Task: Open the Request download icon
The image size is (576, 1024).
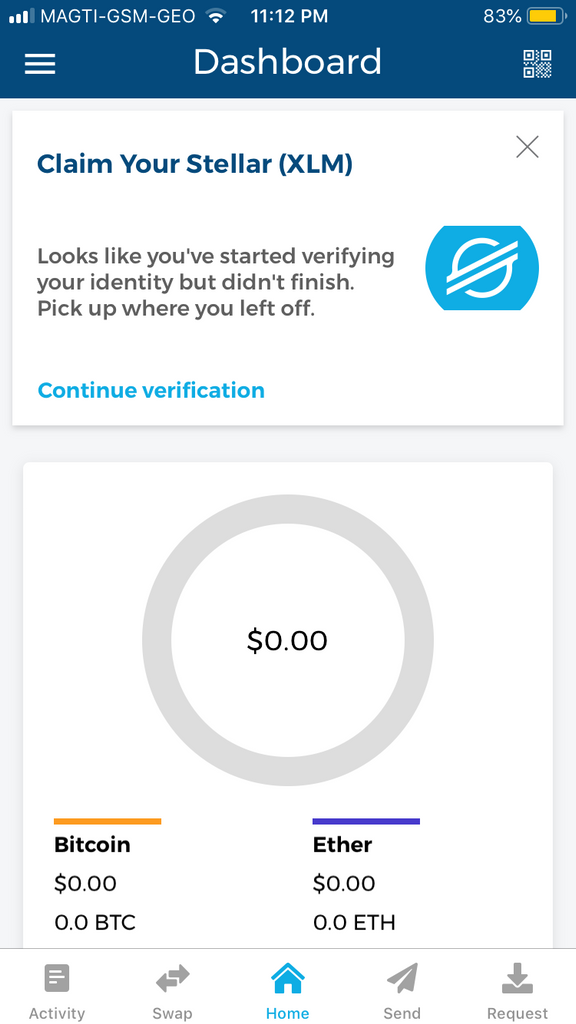Action: coord(517,978)
